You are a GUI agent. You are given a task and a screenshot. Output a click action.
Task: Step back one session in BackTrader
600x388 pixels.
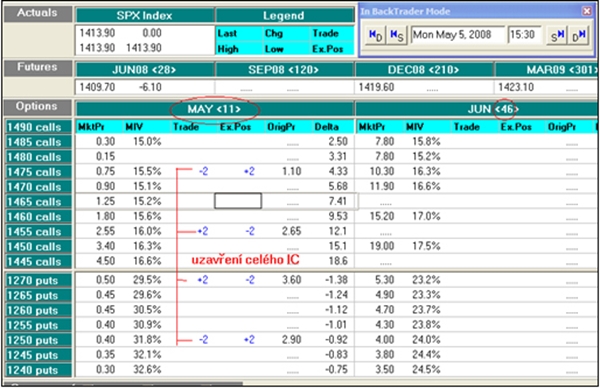pyautogui.click(x=396, y=35)
